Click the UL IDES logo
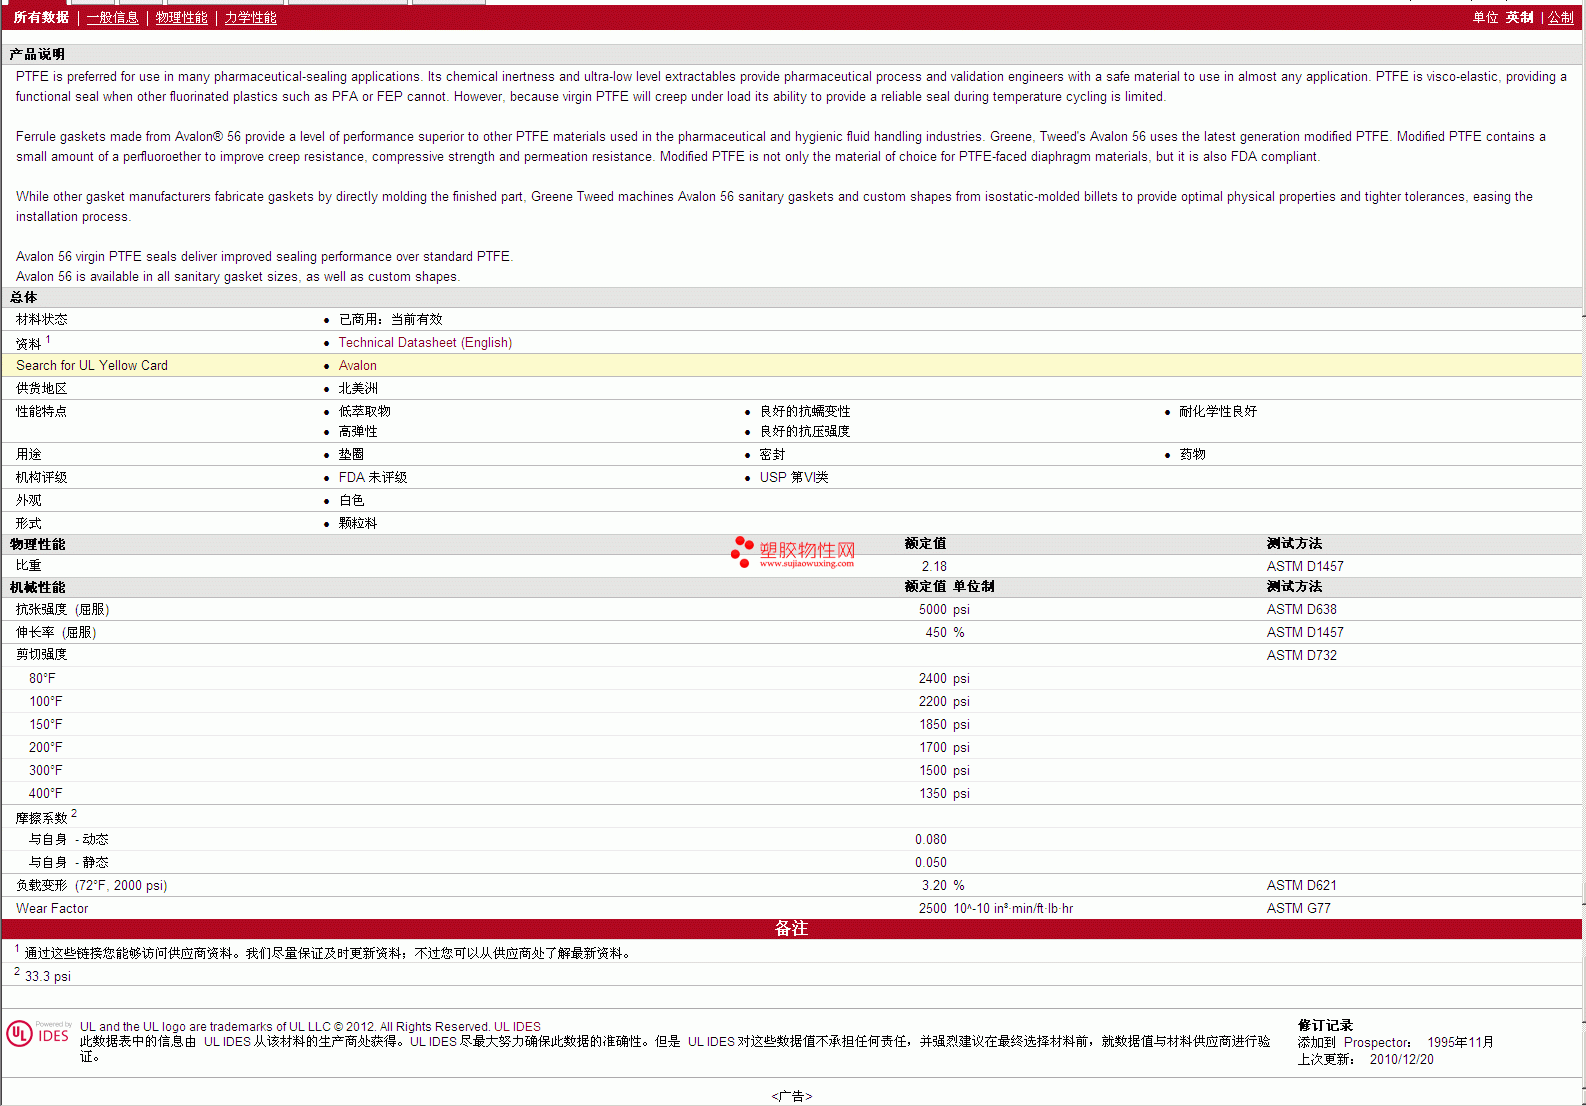 (38, 1033)
